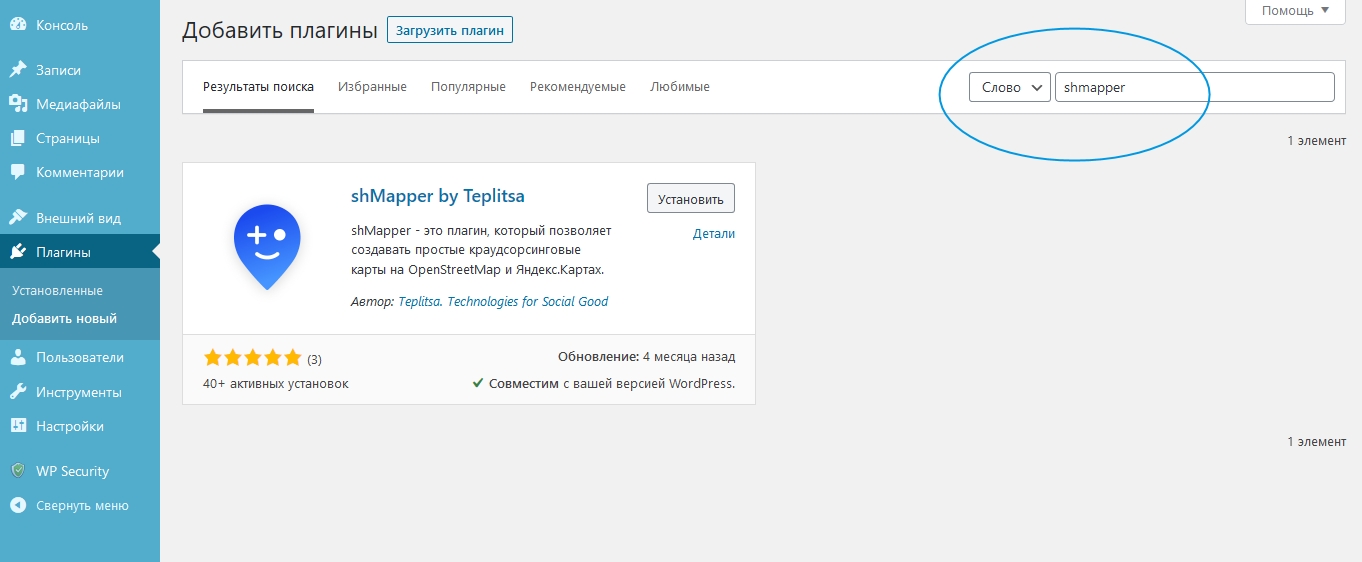This screenshot has width=1362, height=562.
Task: Open the Слово search type dropdown
Action: coord(1009,87)
